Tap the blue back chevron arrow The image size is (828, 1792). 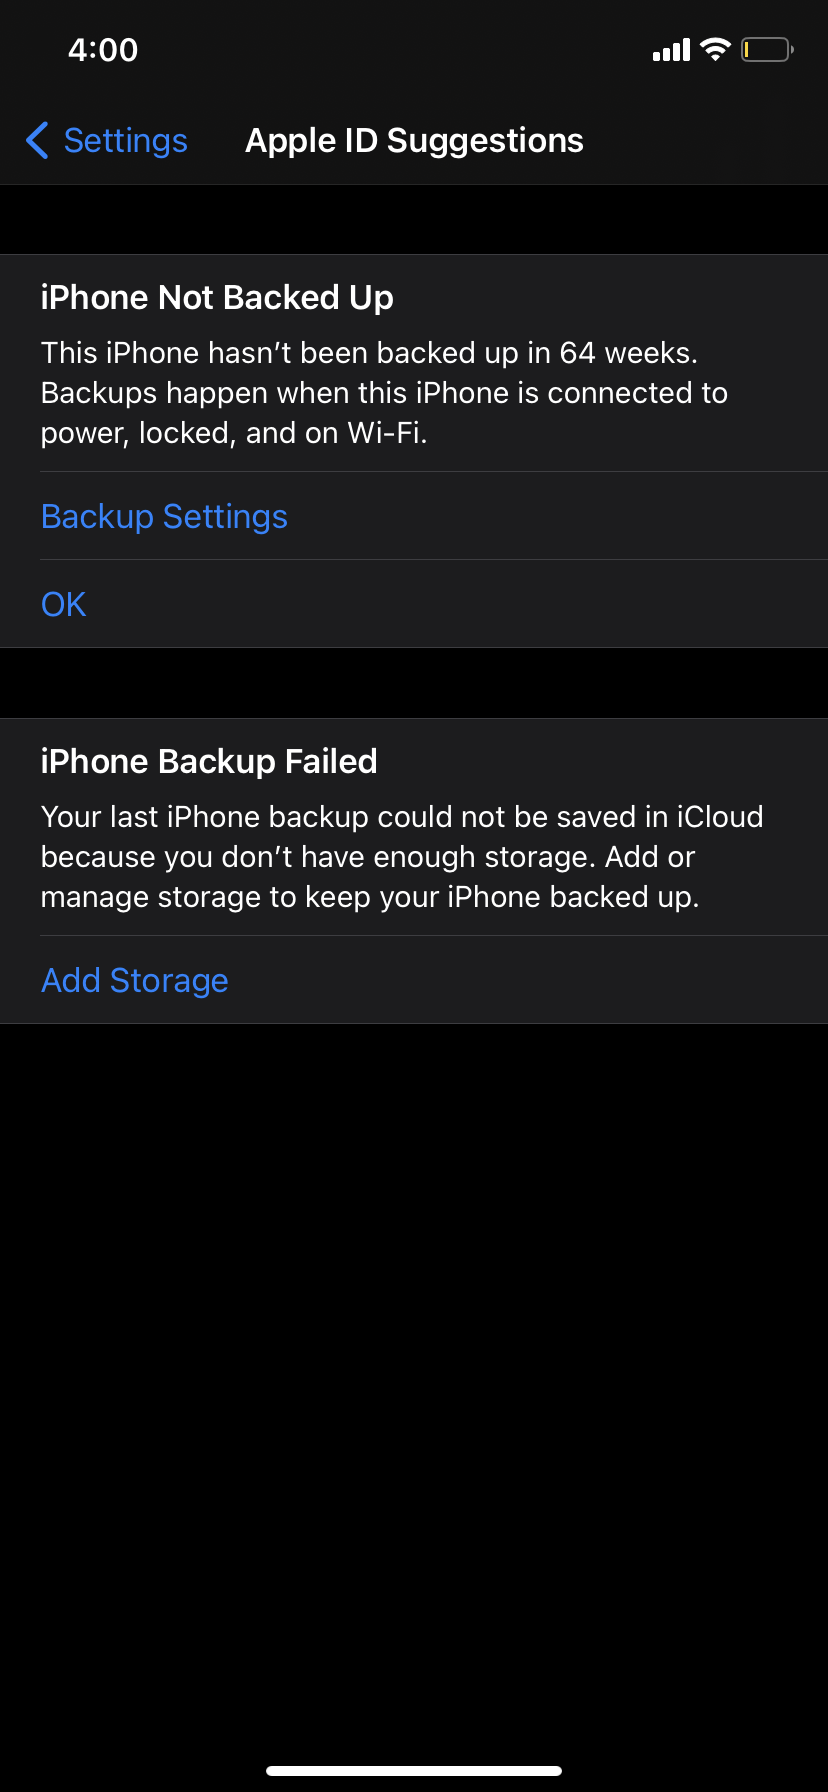37,141
